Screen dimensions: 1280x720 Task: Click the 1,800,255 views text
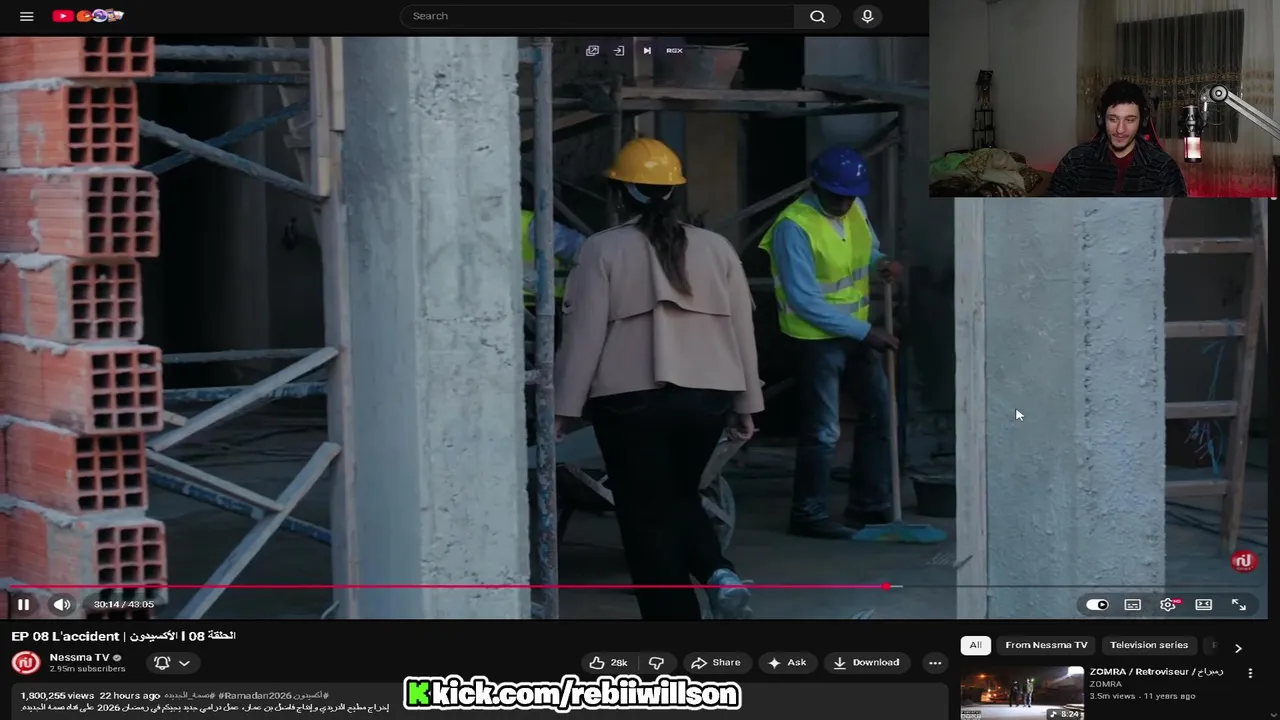57,695
